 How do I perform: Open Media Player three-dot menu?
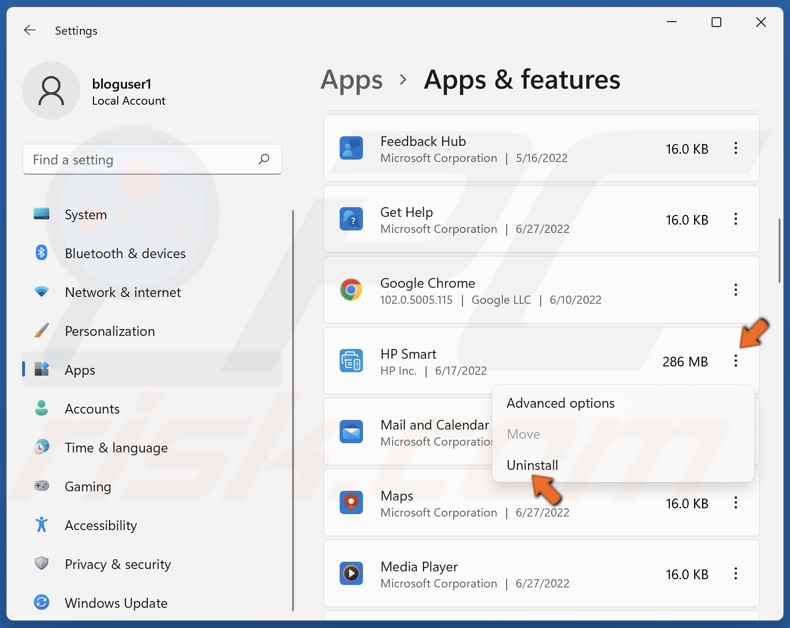pos(736,574)
